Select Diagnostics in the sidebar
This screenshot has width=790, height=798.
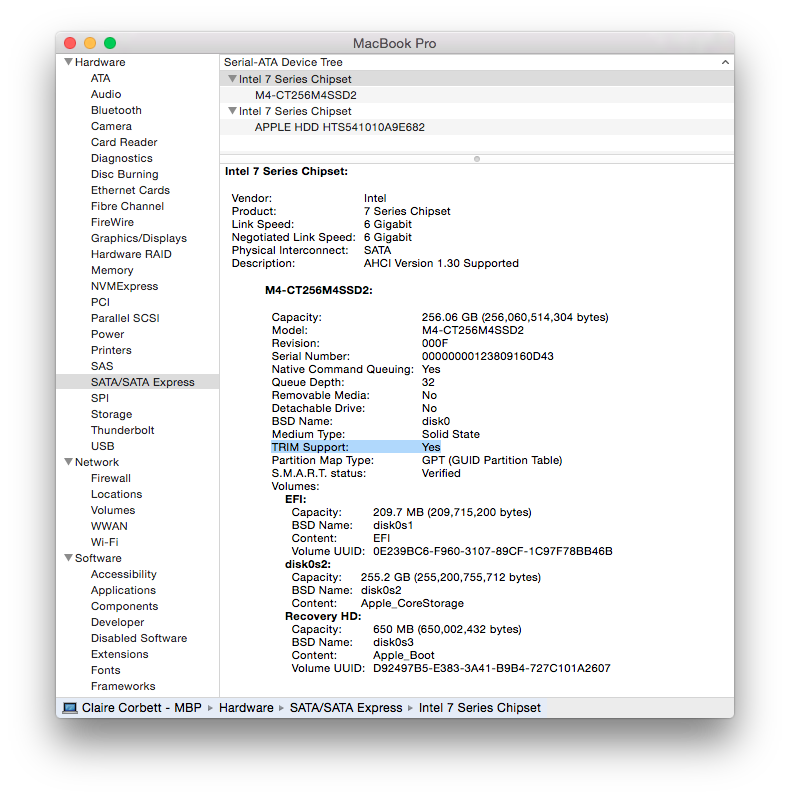tap(122, 158)
